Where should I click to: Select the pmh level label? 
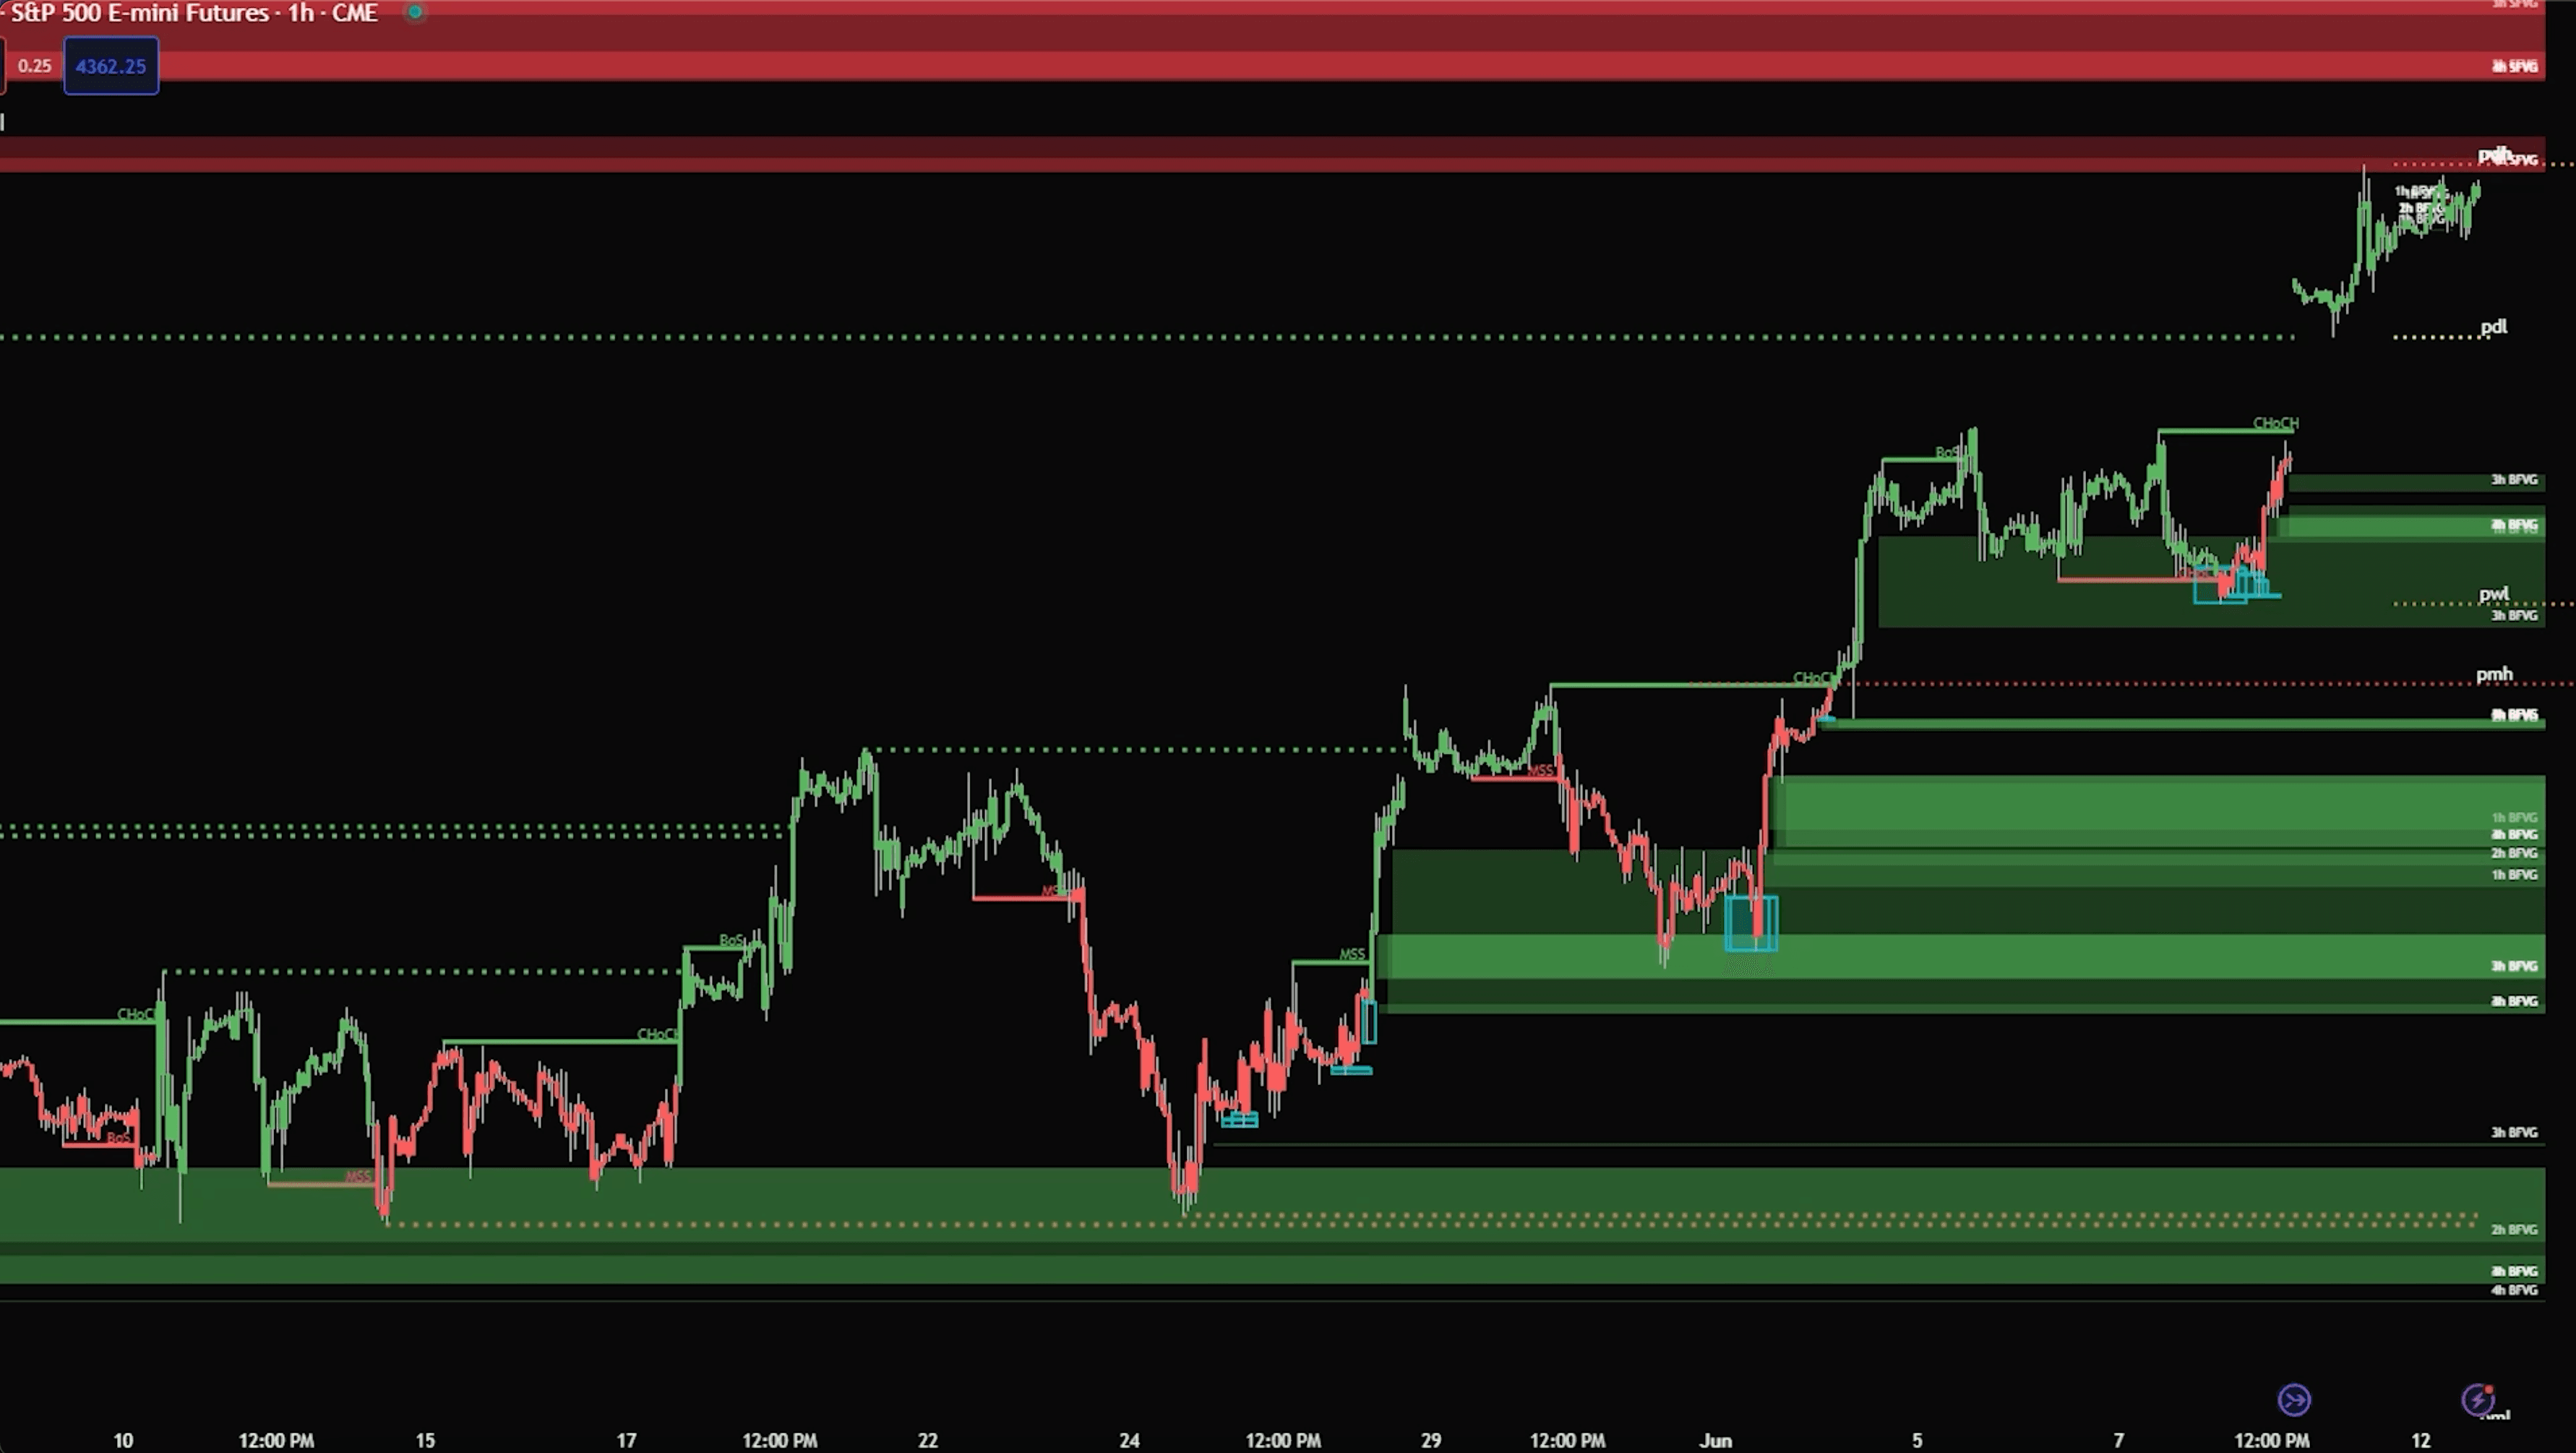click(x=2494, y=674)
